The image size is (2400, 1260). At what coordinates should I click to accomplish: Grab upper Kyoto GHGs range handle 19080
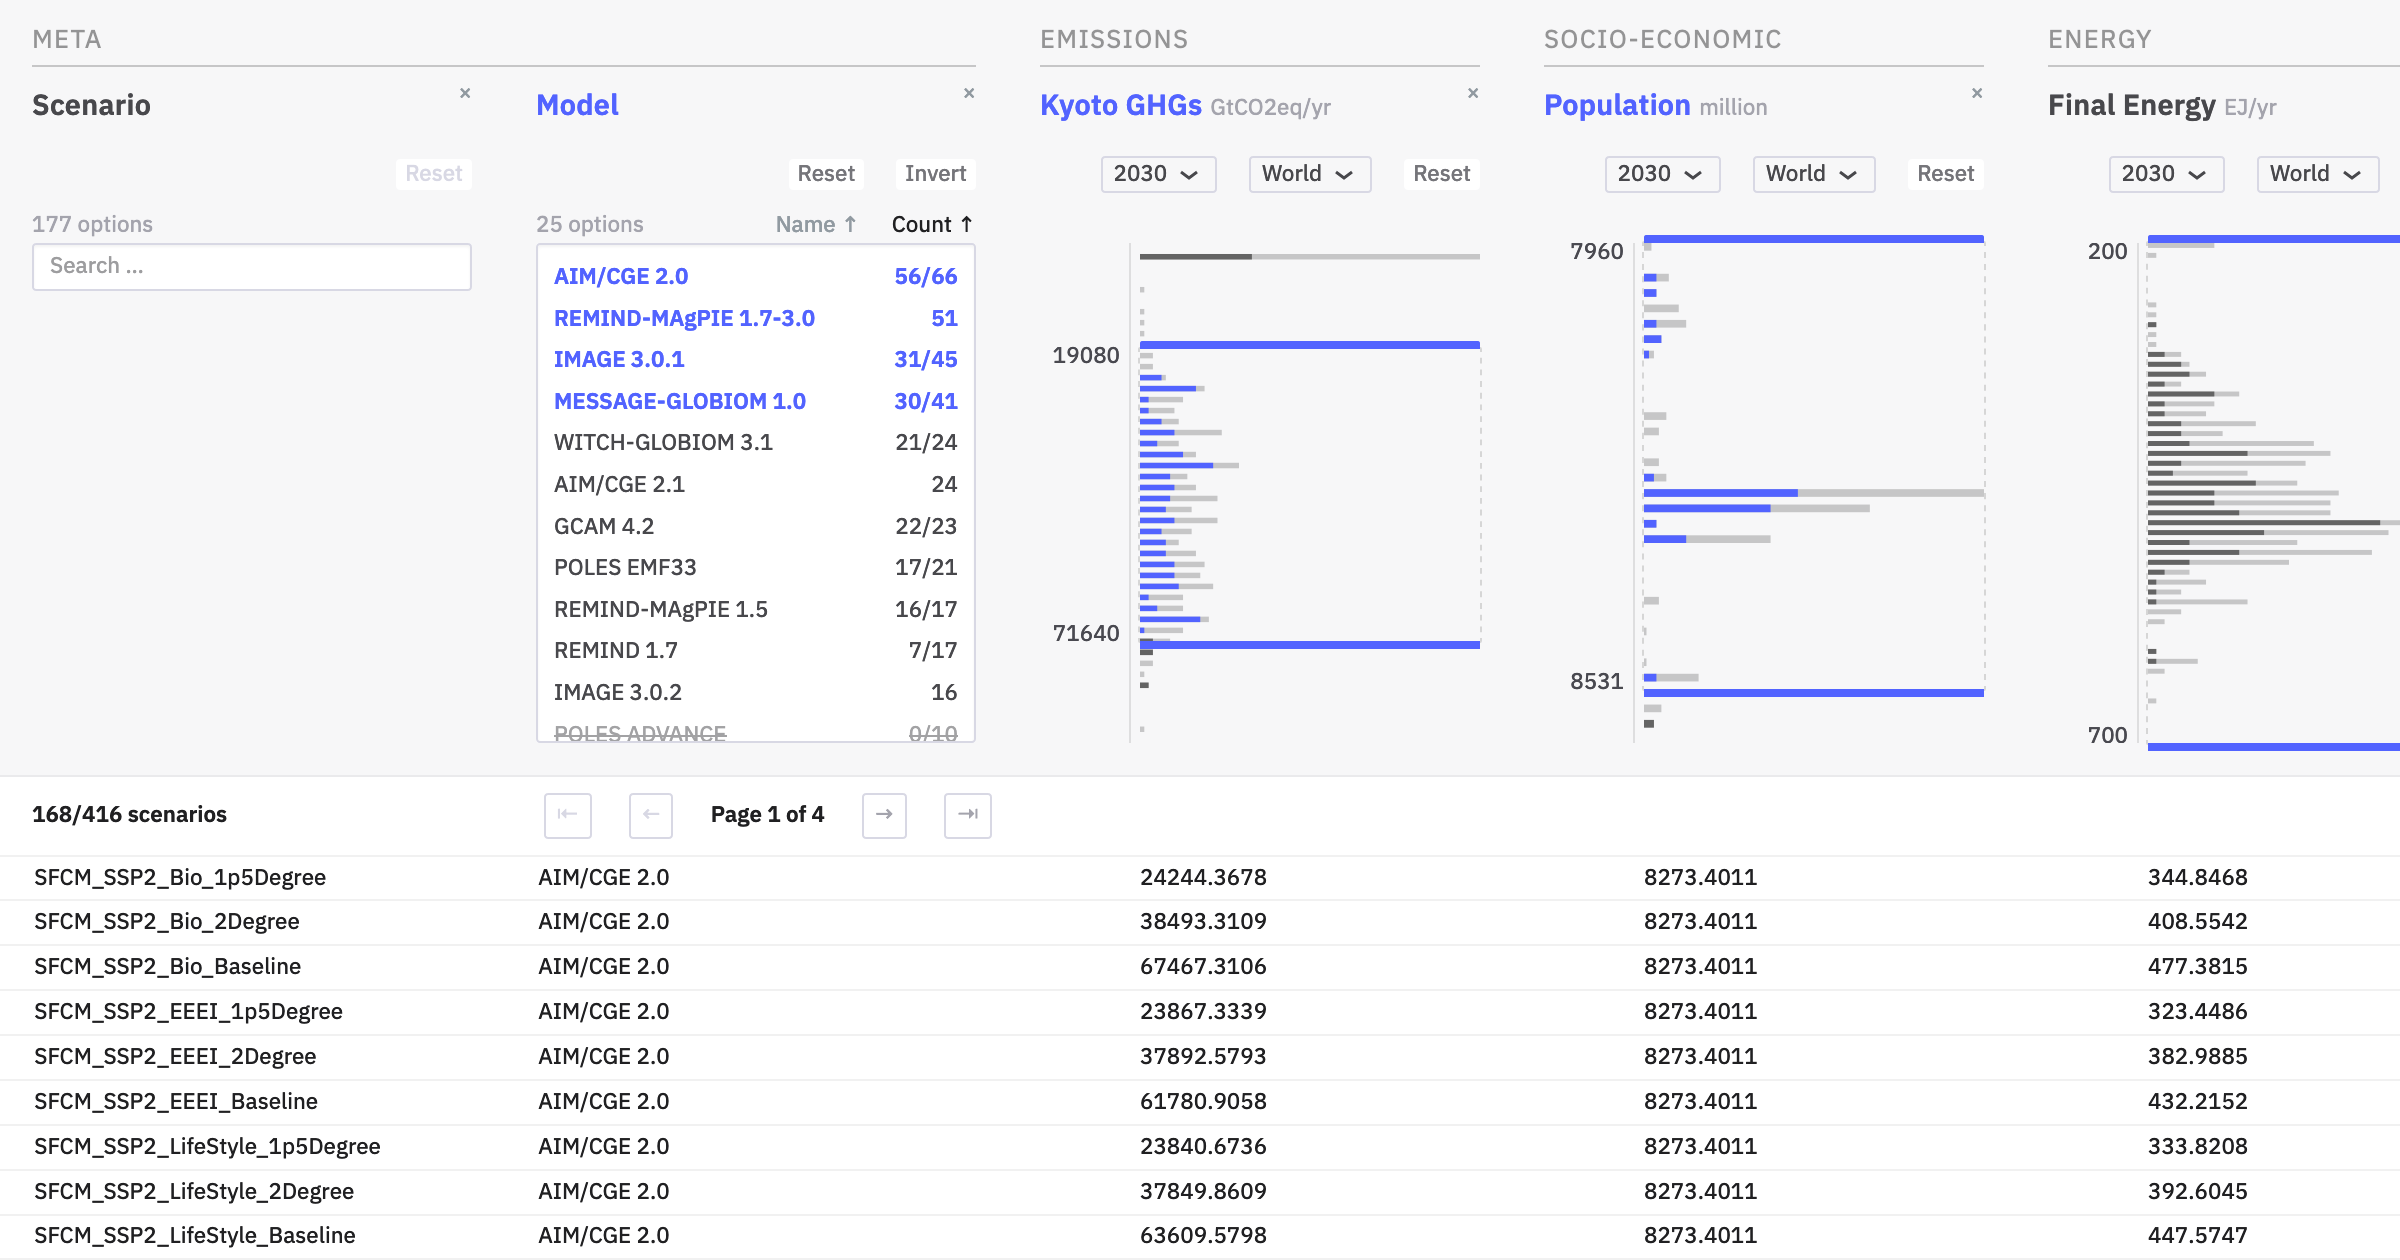point(1310,345)
